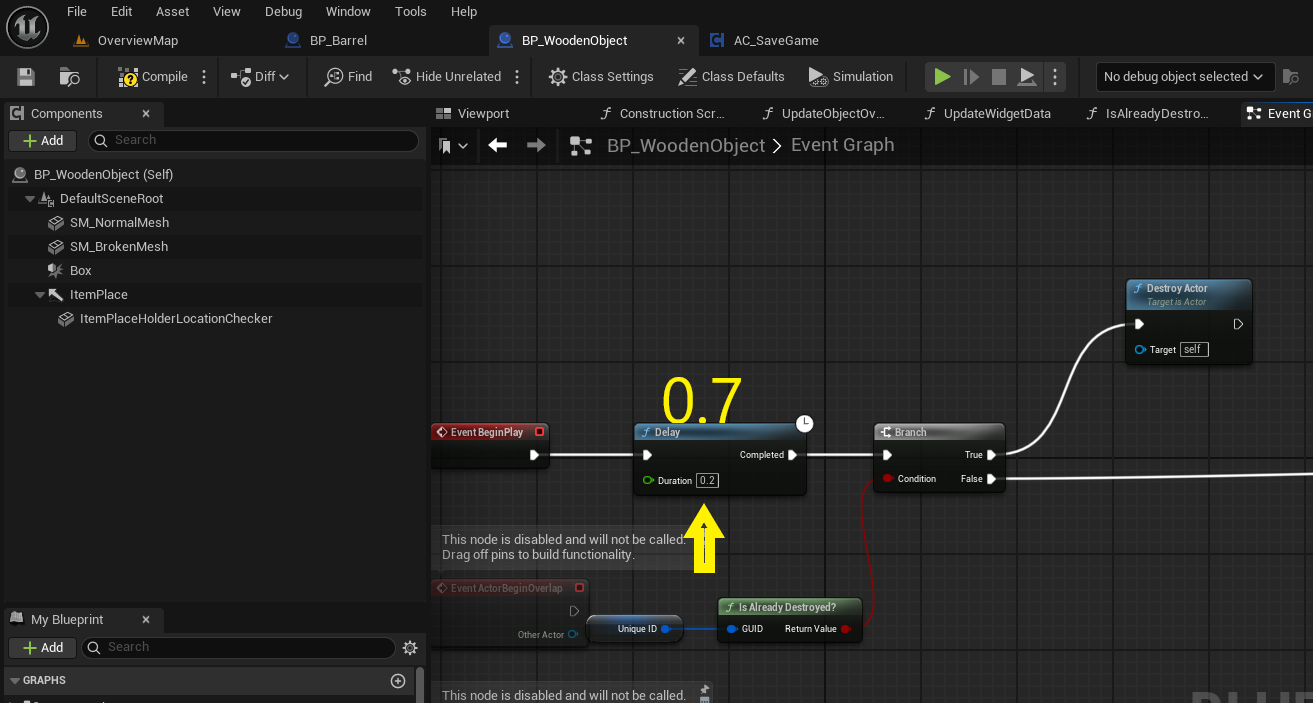Viewport: 1313px width, 703px height.
Task: Click the Save blueprint icon
Action: pyautogui.click(x=26, y=77)
